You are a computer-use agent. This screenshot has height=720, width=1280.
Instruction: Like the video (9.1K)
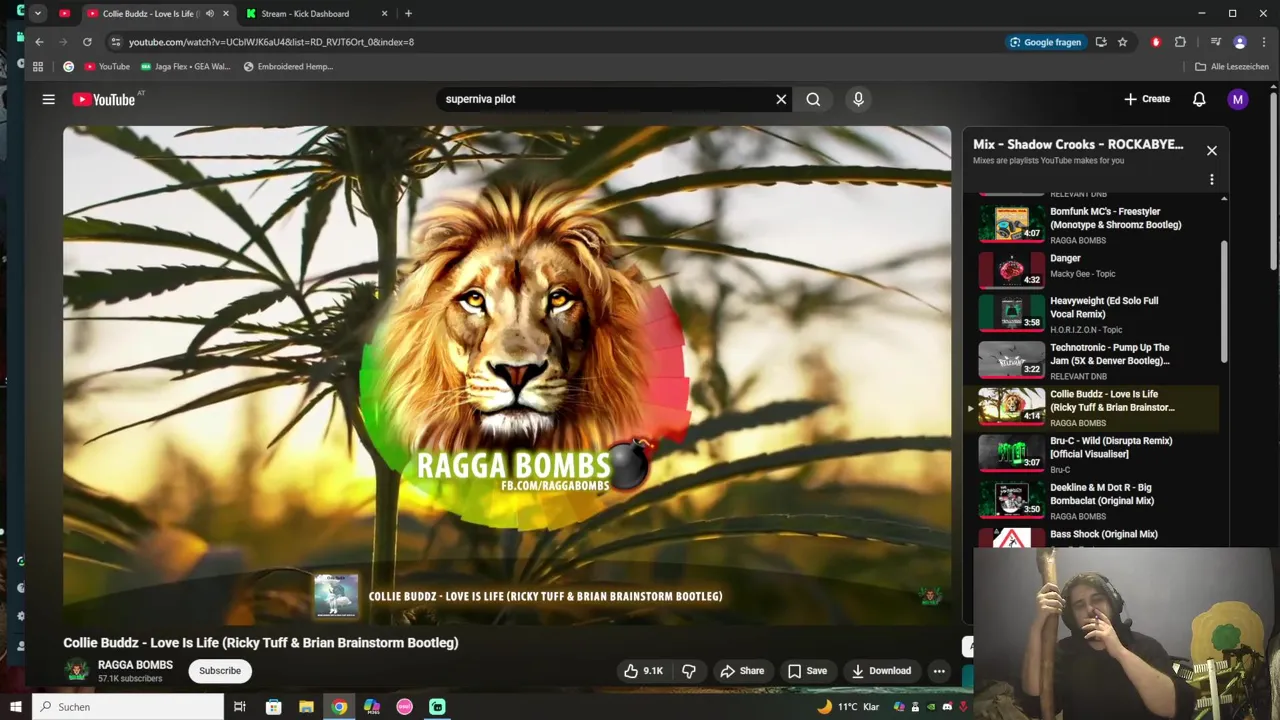click(x=642, y=671)
